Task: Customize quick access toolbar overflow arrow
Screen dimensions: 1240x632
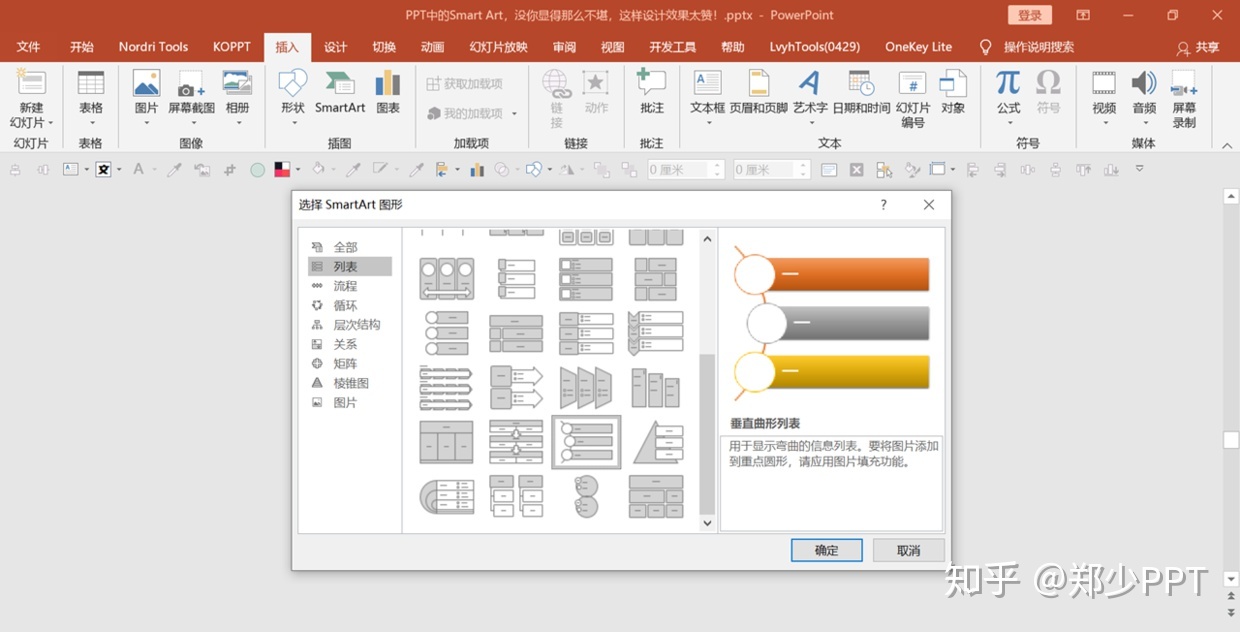Action: (x=1139, y=169)
